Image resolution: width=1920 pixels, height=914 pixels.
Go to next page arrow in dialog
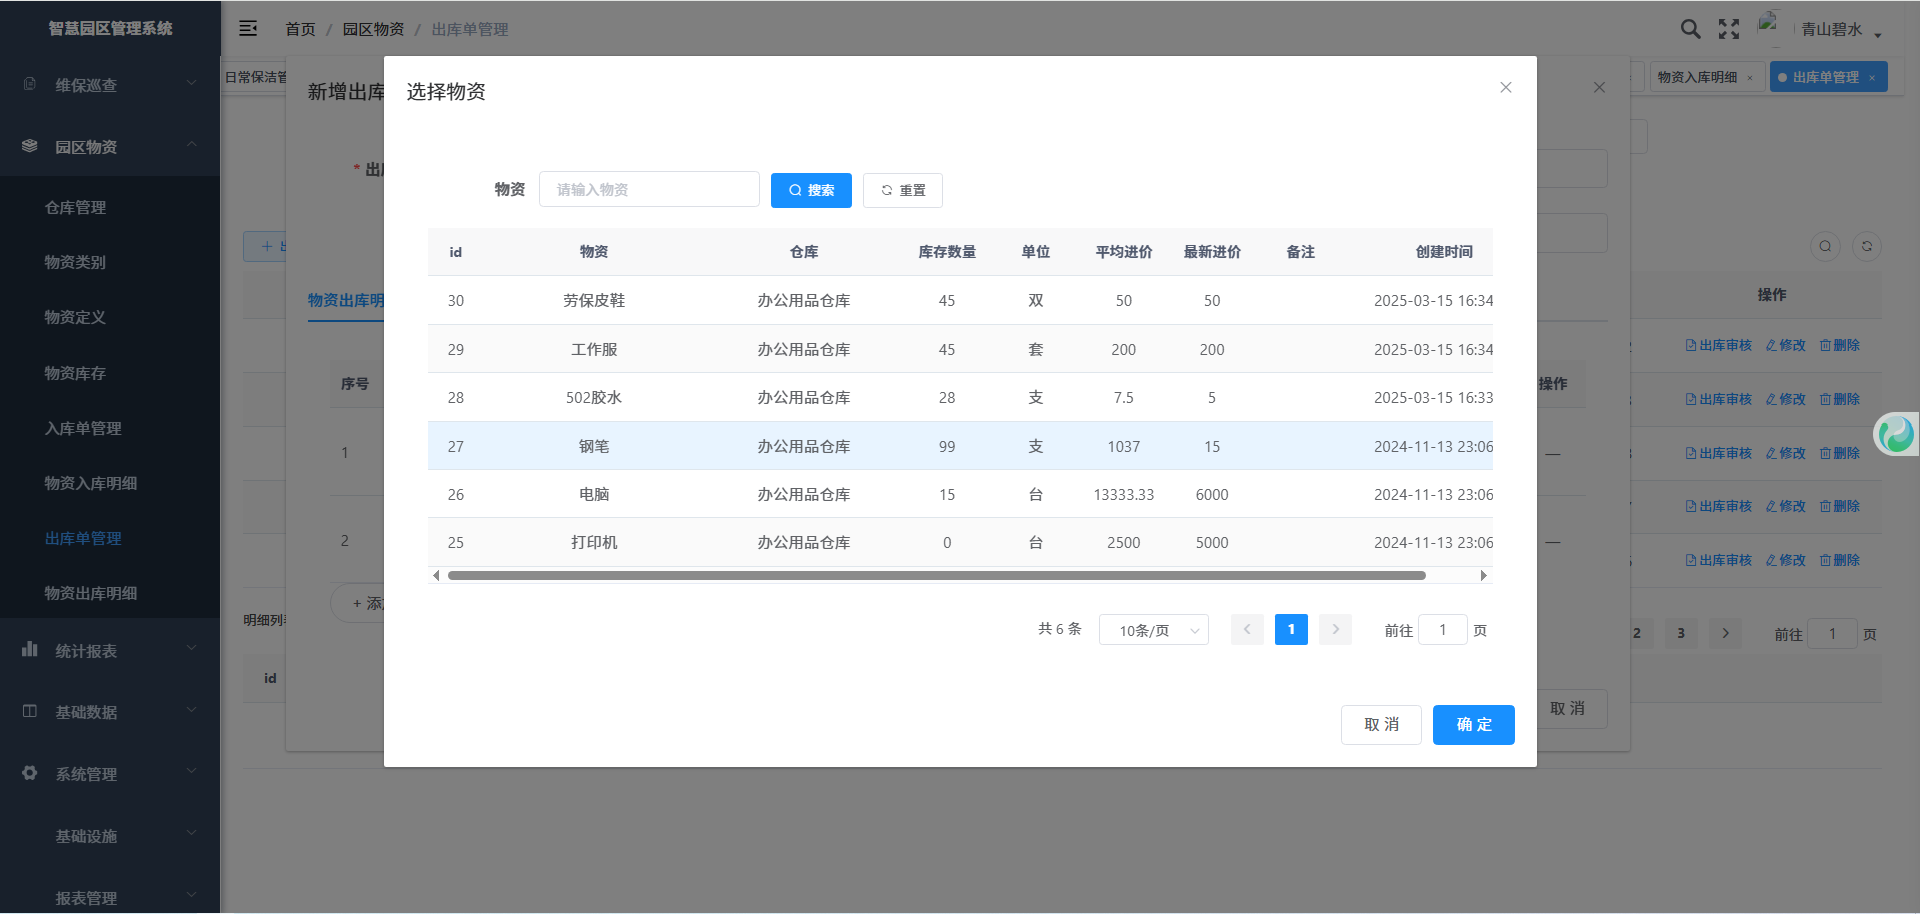coord(1335,630)
